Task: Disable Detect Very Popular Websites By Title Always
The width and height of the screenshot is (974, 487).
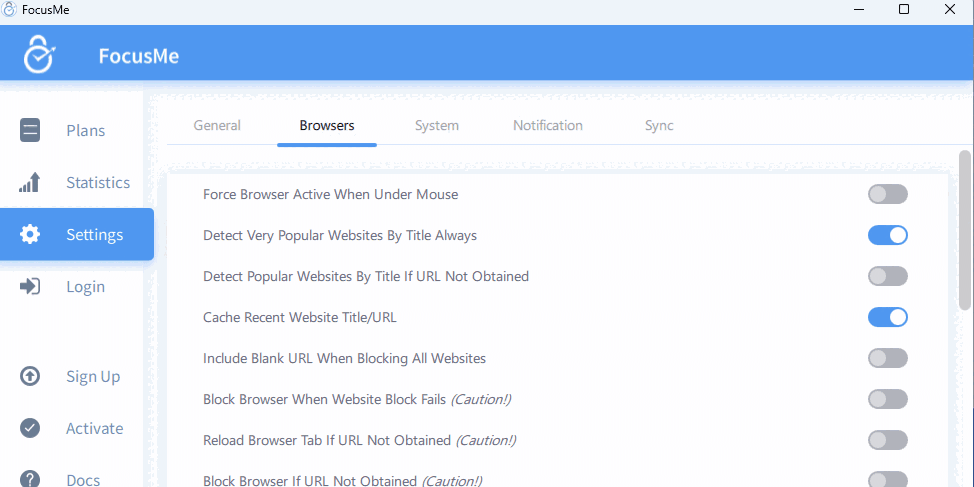Action: tap(888, 235)
